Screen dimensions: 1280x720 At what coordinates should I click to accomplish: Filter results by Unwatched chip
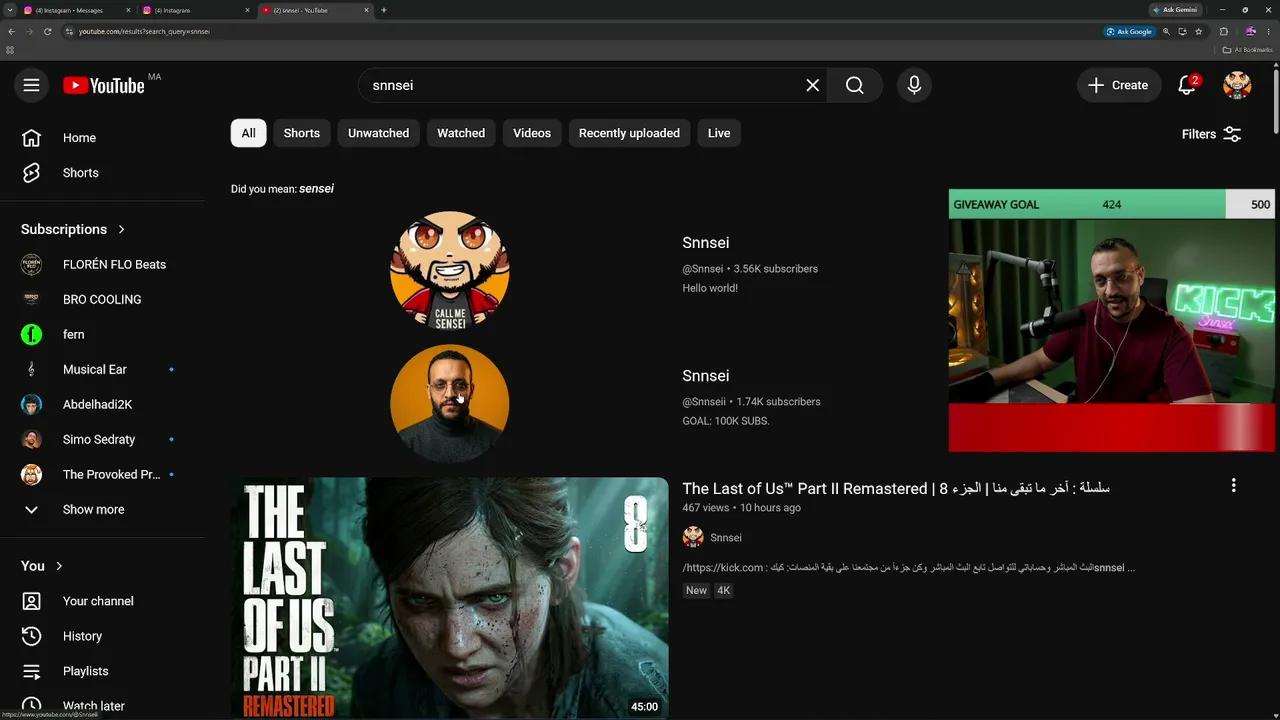click(x=378, y=133)
